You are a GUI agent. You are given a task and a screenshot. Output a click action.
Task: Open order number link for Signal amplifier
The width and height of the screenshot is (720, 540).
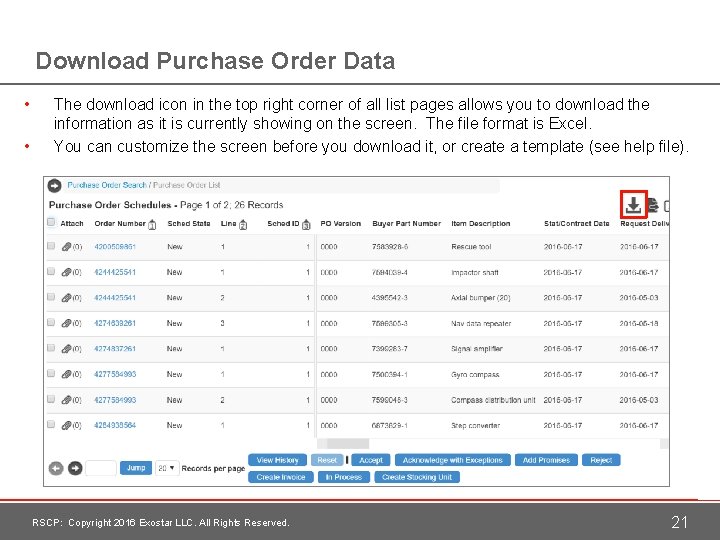click(x=115, y=349)
